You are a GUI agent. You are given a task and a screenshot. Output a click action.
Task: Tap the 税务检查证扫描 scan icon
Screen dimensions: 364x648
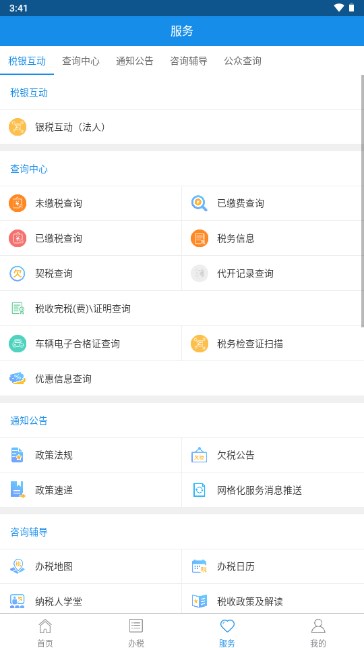tap(199, 343)
